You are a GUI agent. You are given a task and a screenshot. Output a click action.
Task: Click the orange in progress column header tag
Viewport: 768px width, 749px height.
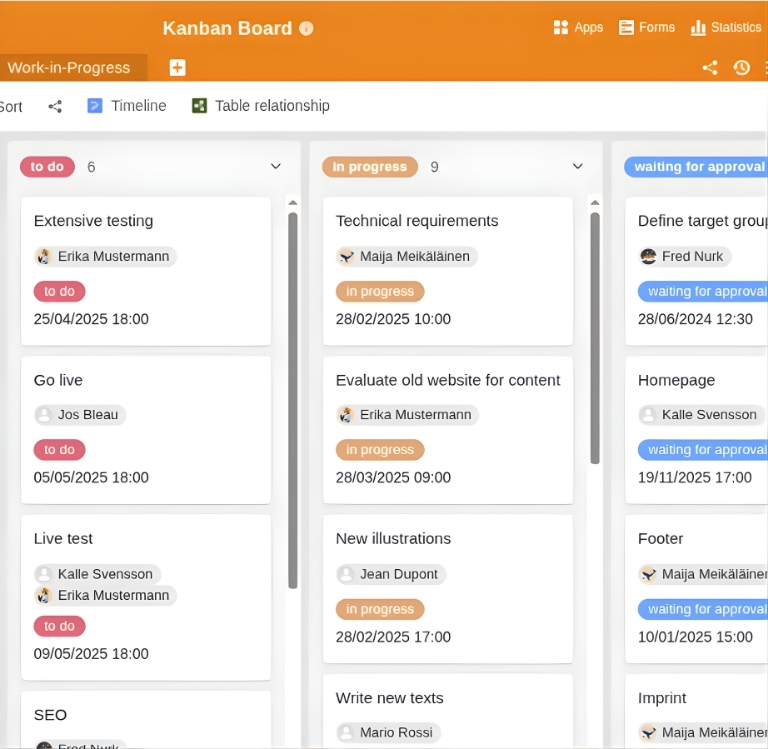370,167
